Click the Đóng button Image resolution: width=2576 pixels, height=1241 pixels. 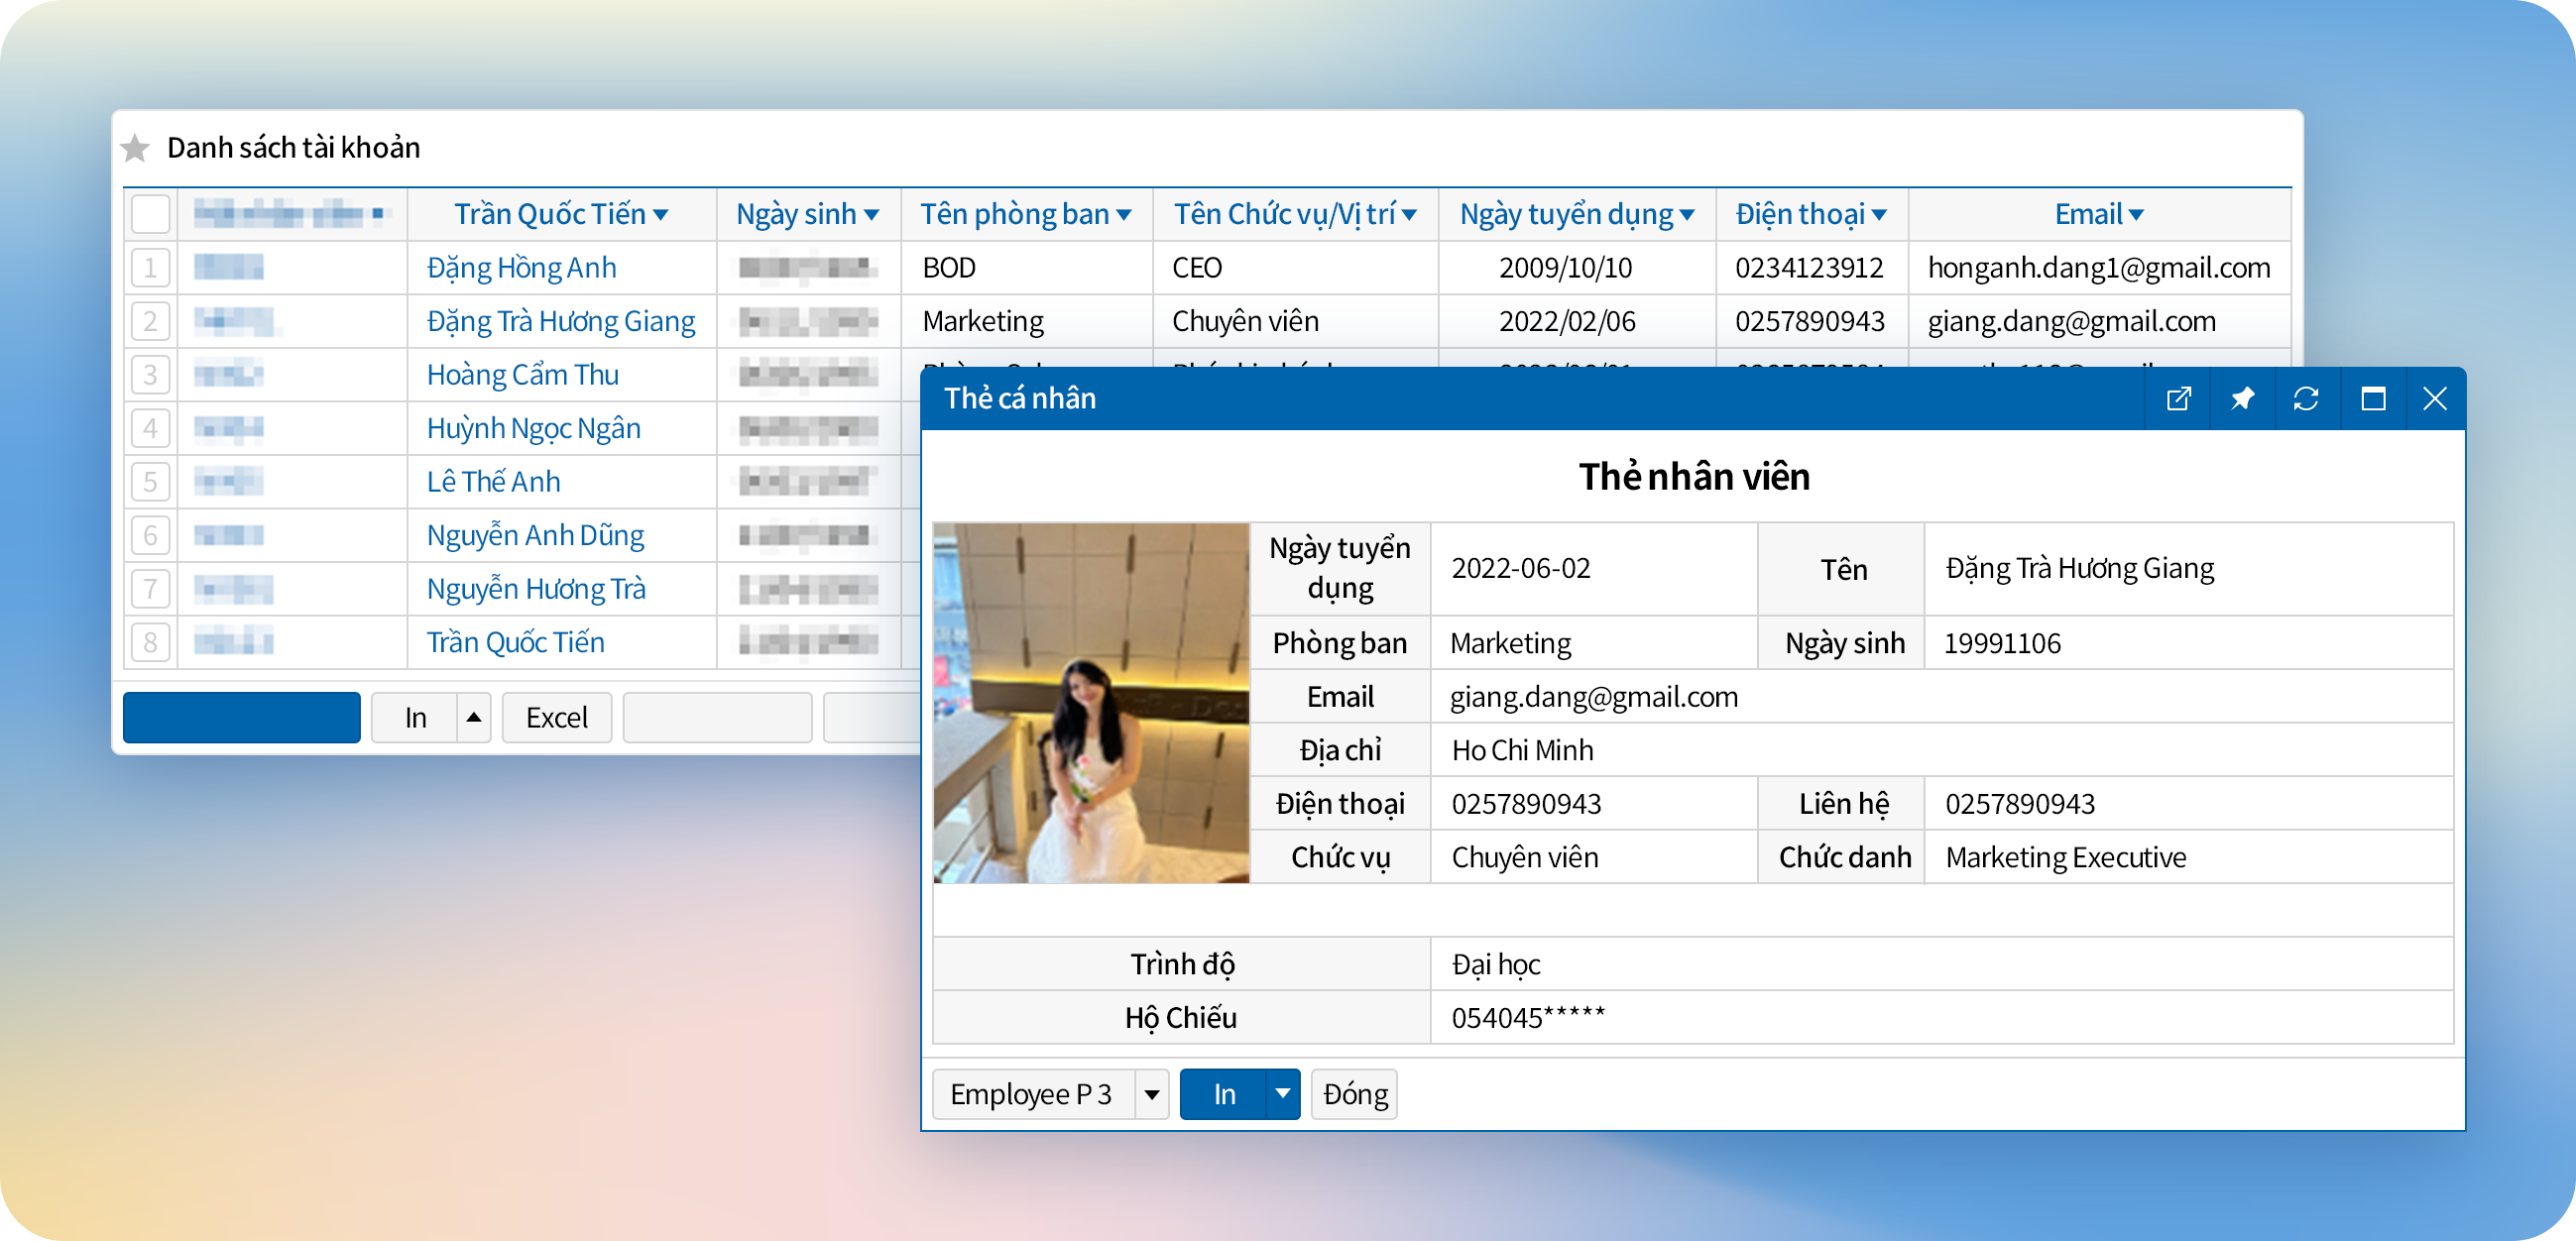[1354, 1094]
